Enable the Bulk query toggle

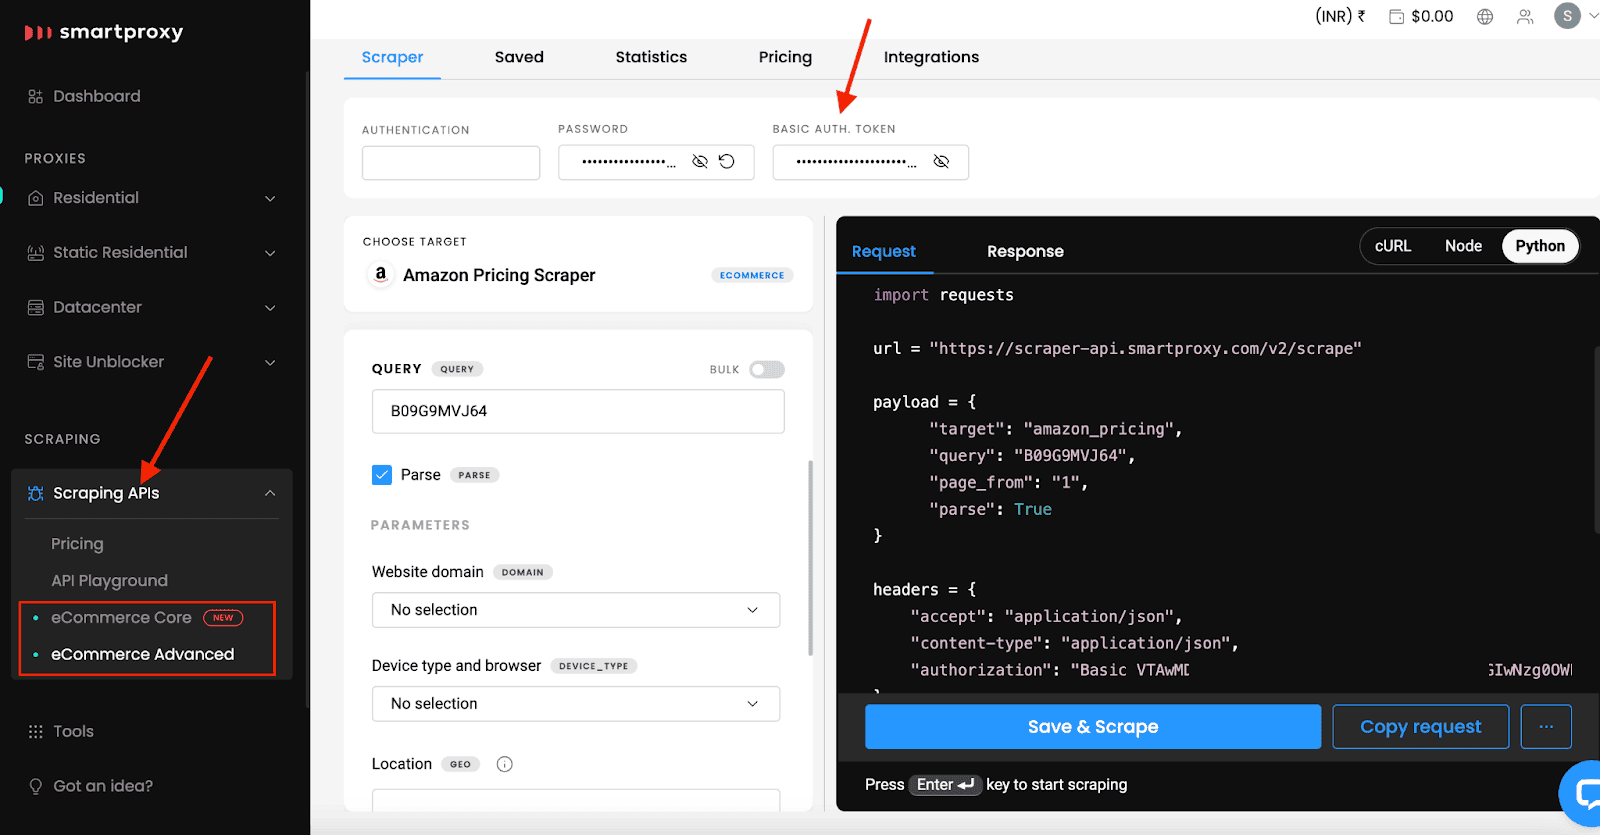pos(767,369)
